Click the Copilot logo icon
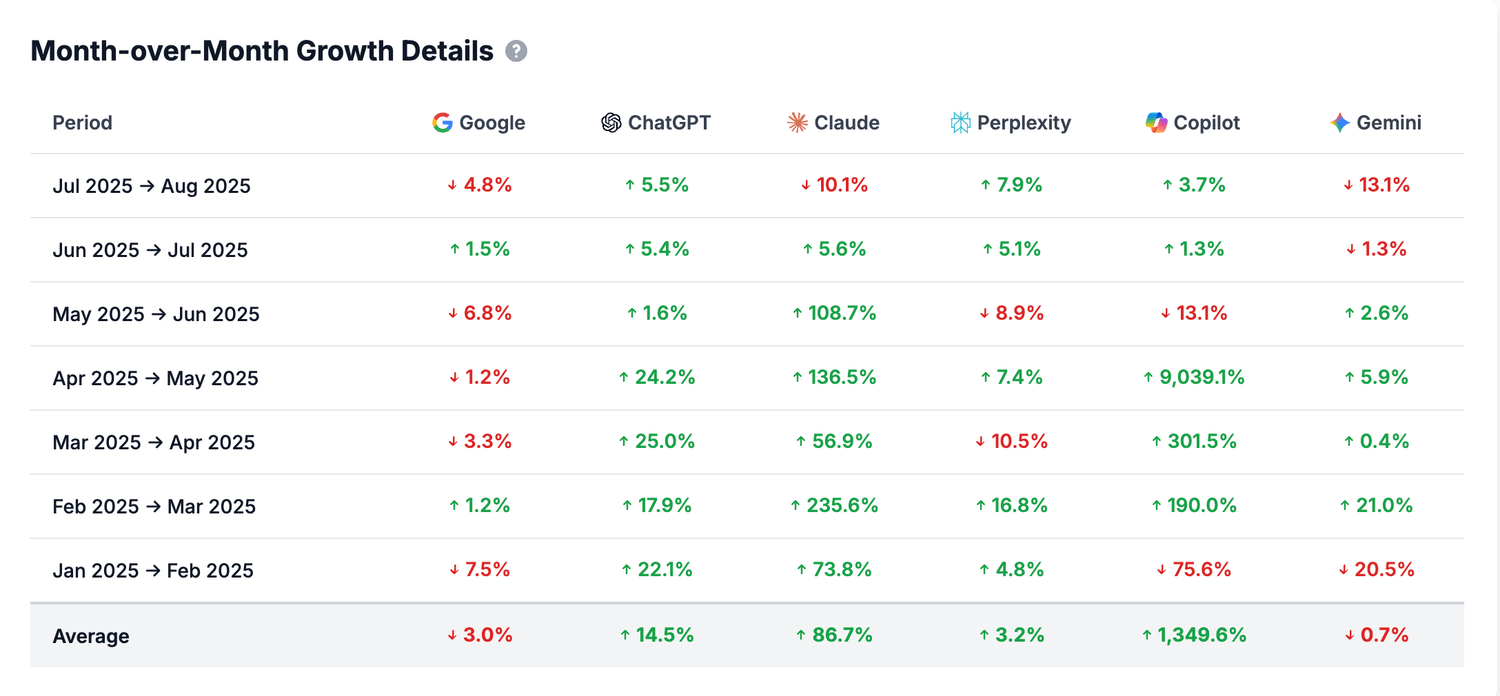 [x=1156, y=123]
